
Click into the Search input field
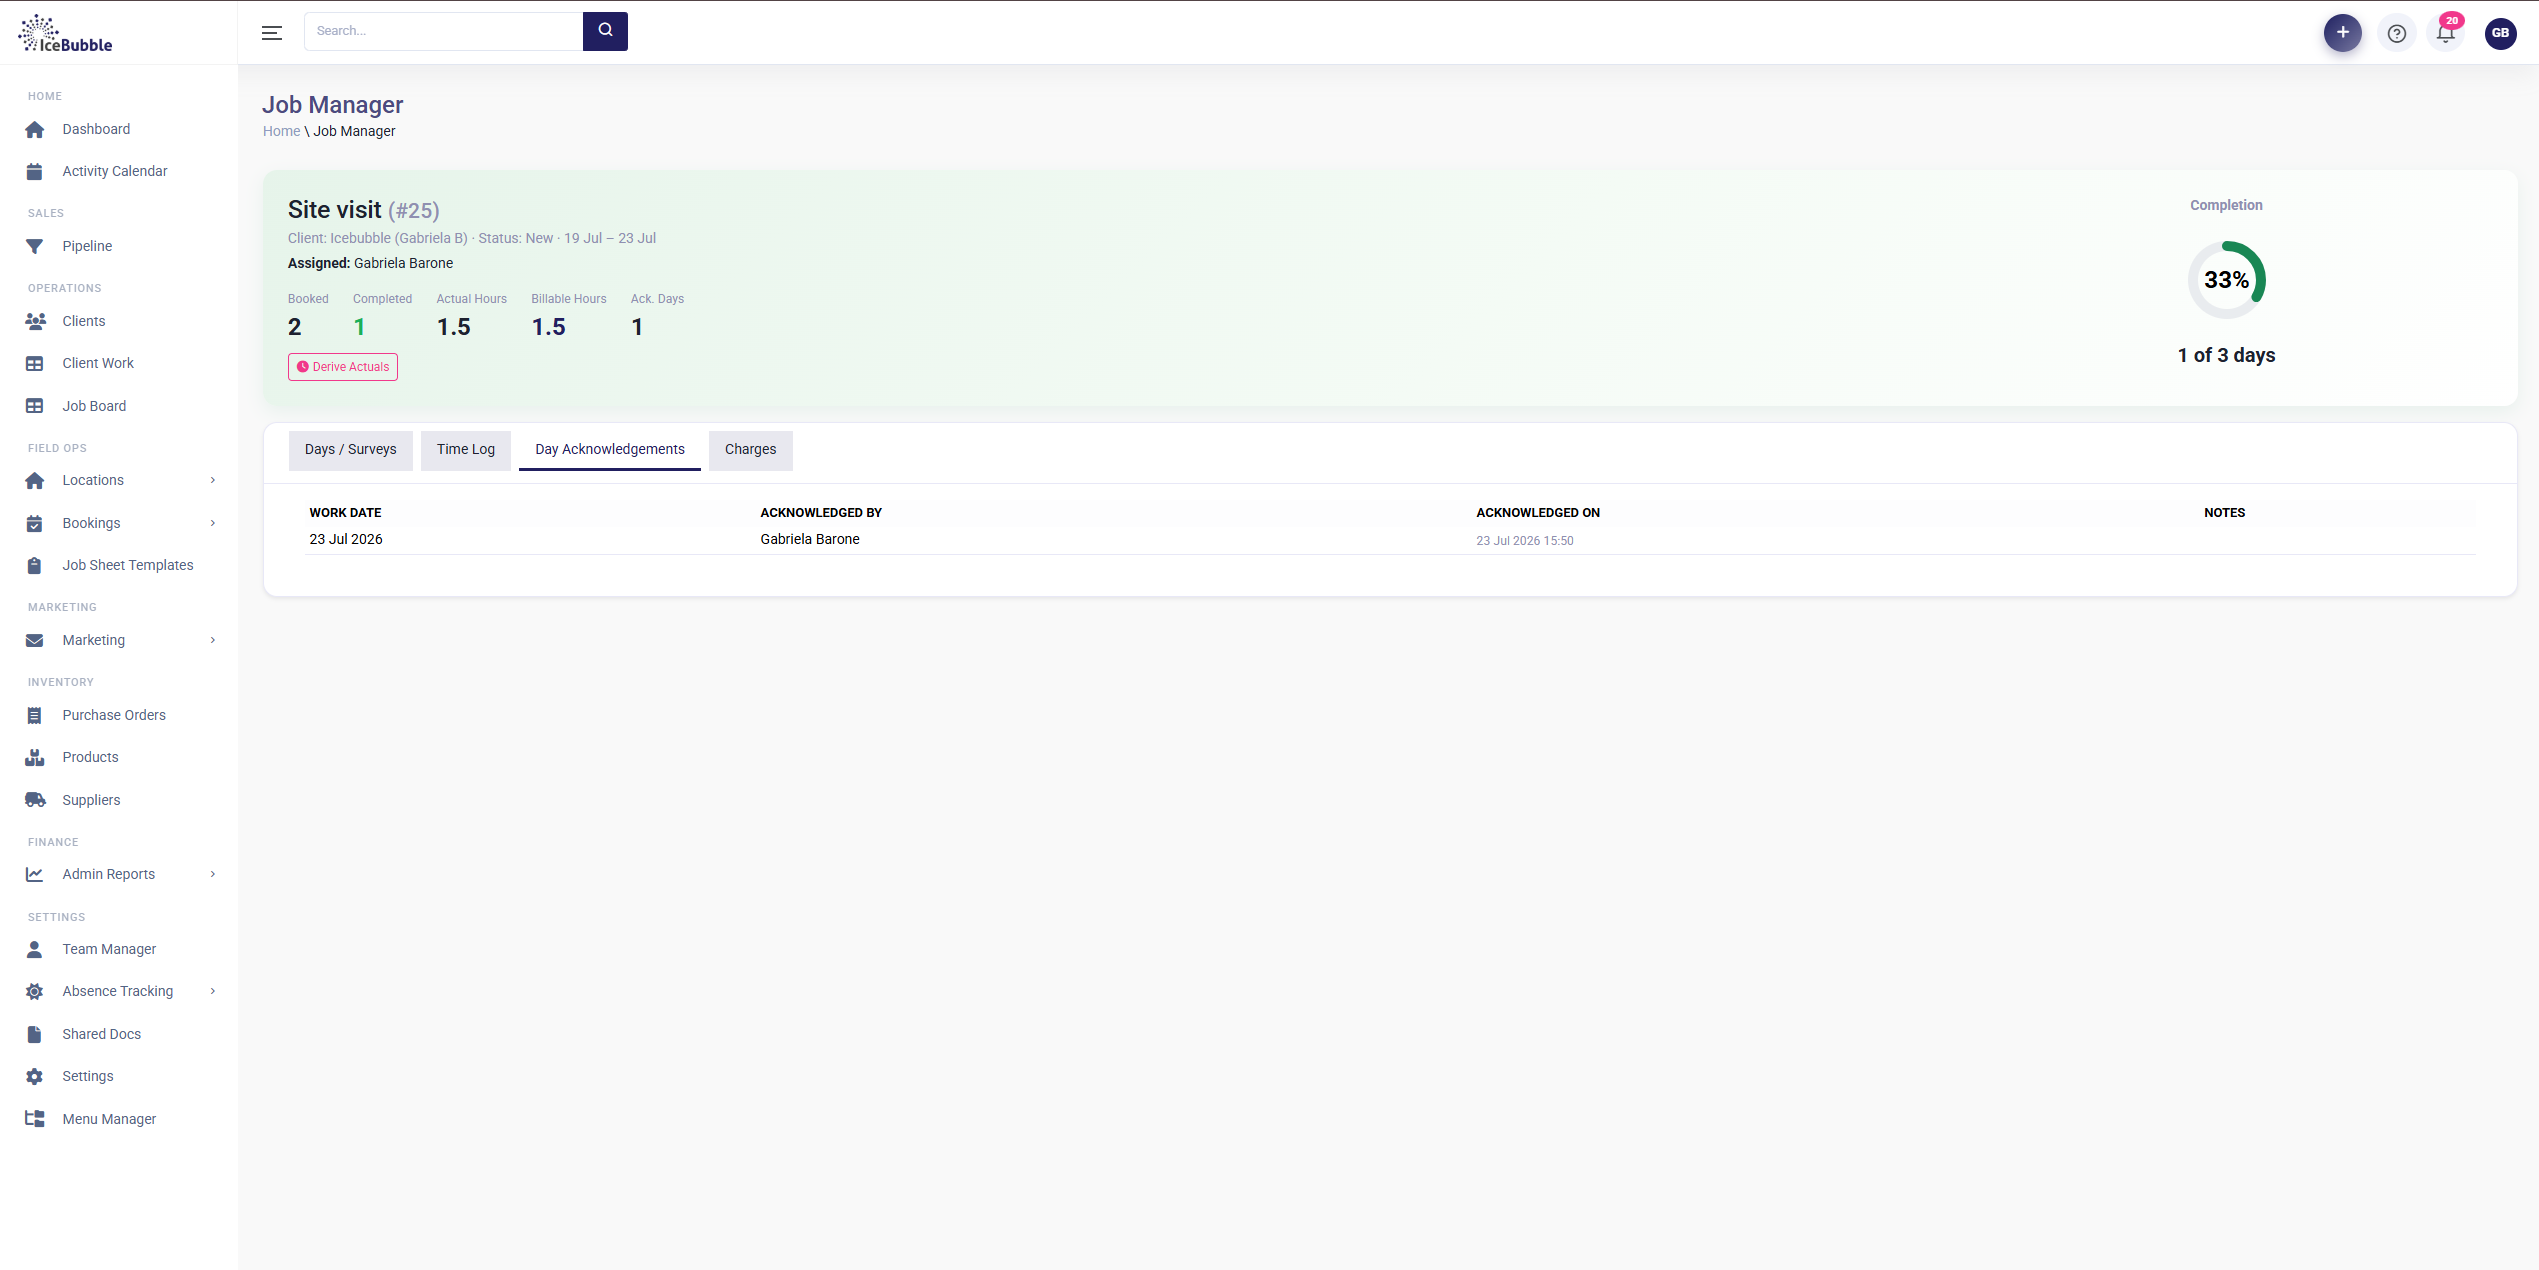tap(443, 31)
